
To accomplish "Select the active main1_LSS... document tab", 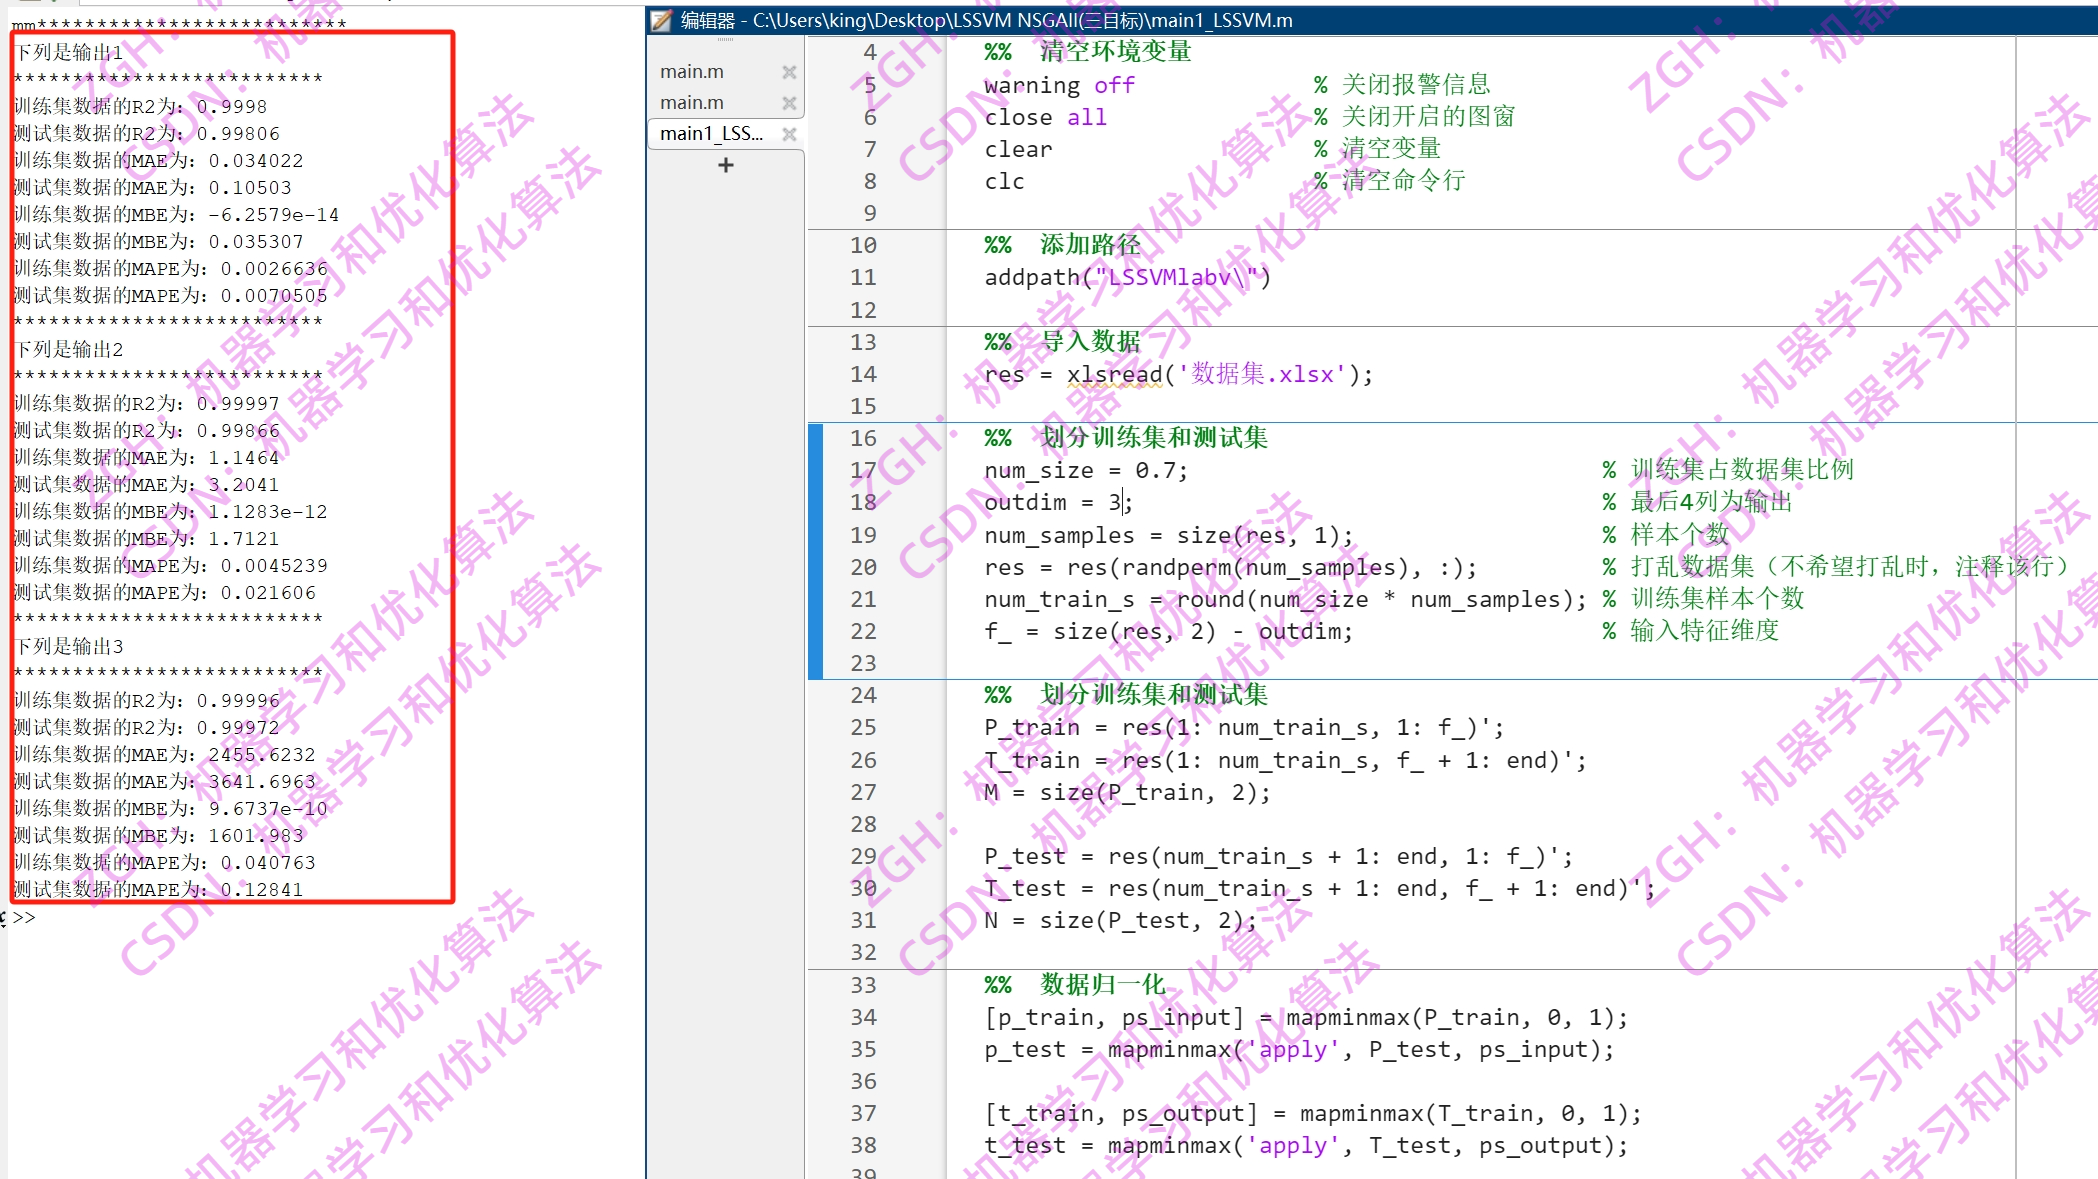I will [710, 133].
